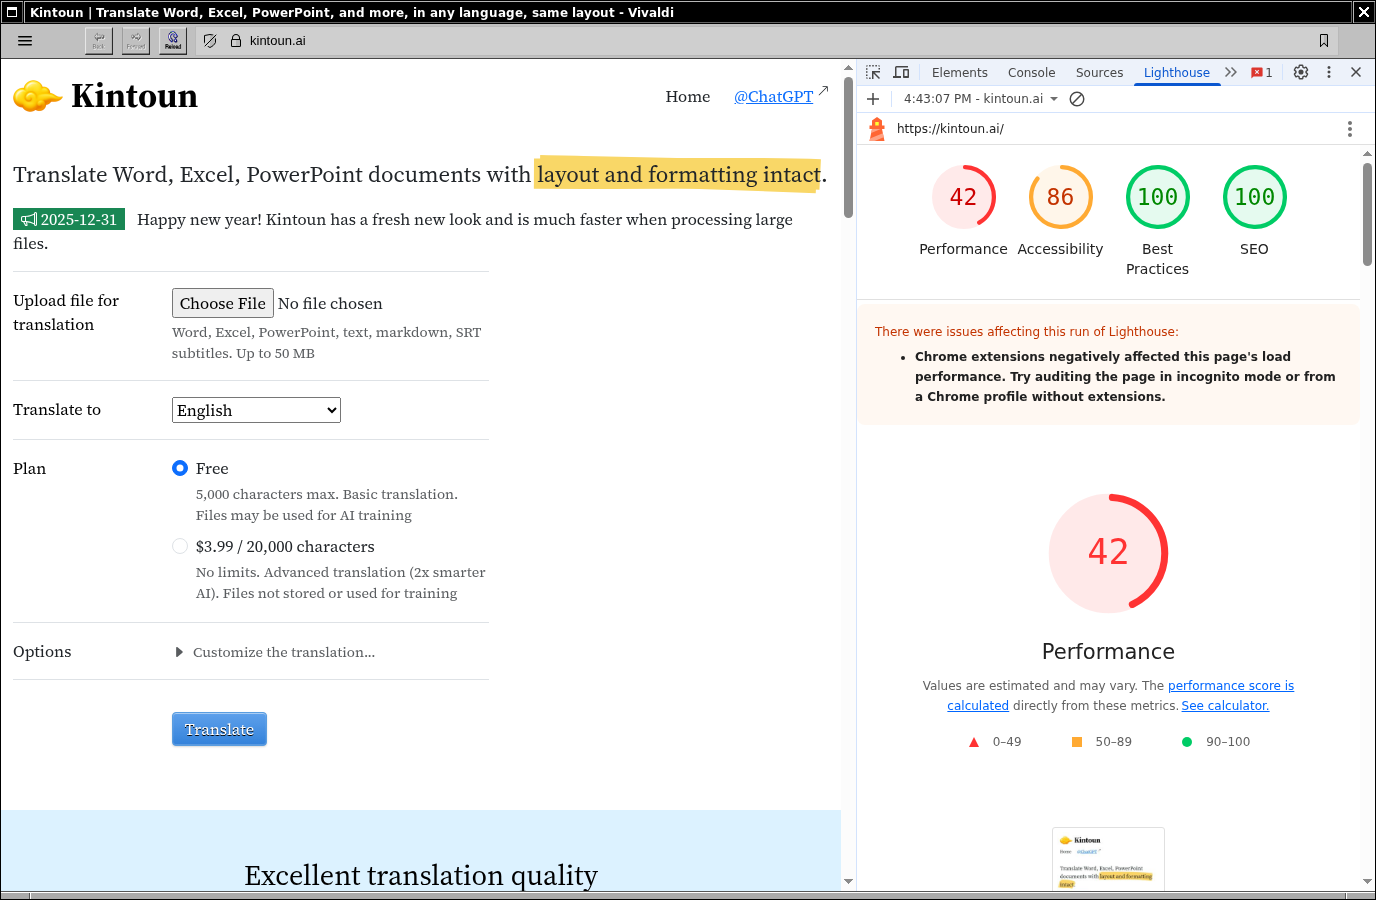
Task: Show more DevTools tabs chevron
Action: point(1231,72)
